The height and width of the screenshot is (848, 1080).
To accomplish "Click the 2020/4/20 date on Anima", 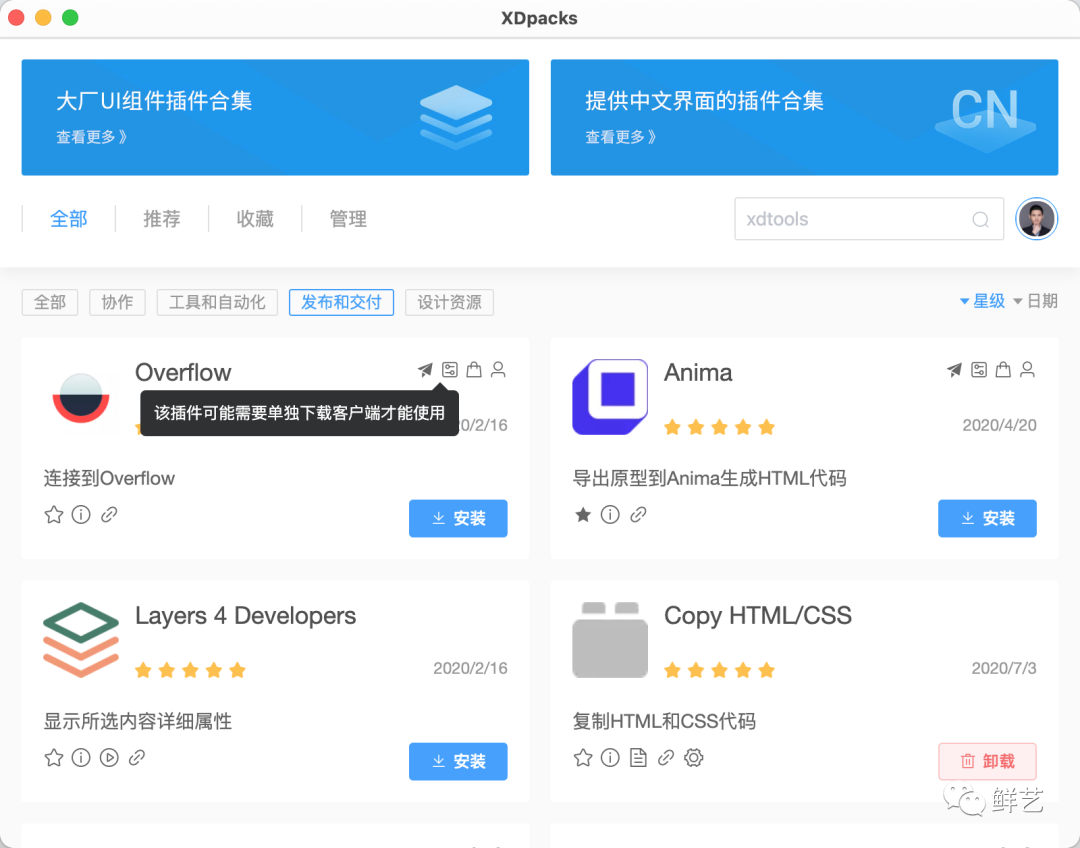I will point(999,425).
